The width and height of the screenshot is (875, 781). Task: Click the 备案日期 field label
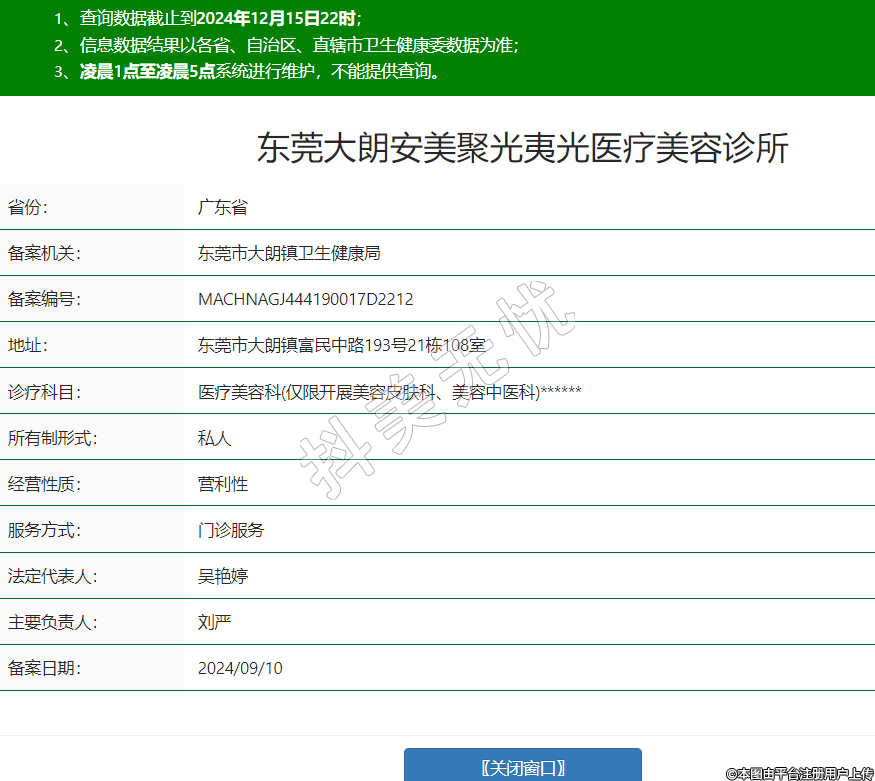44,668
